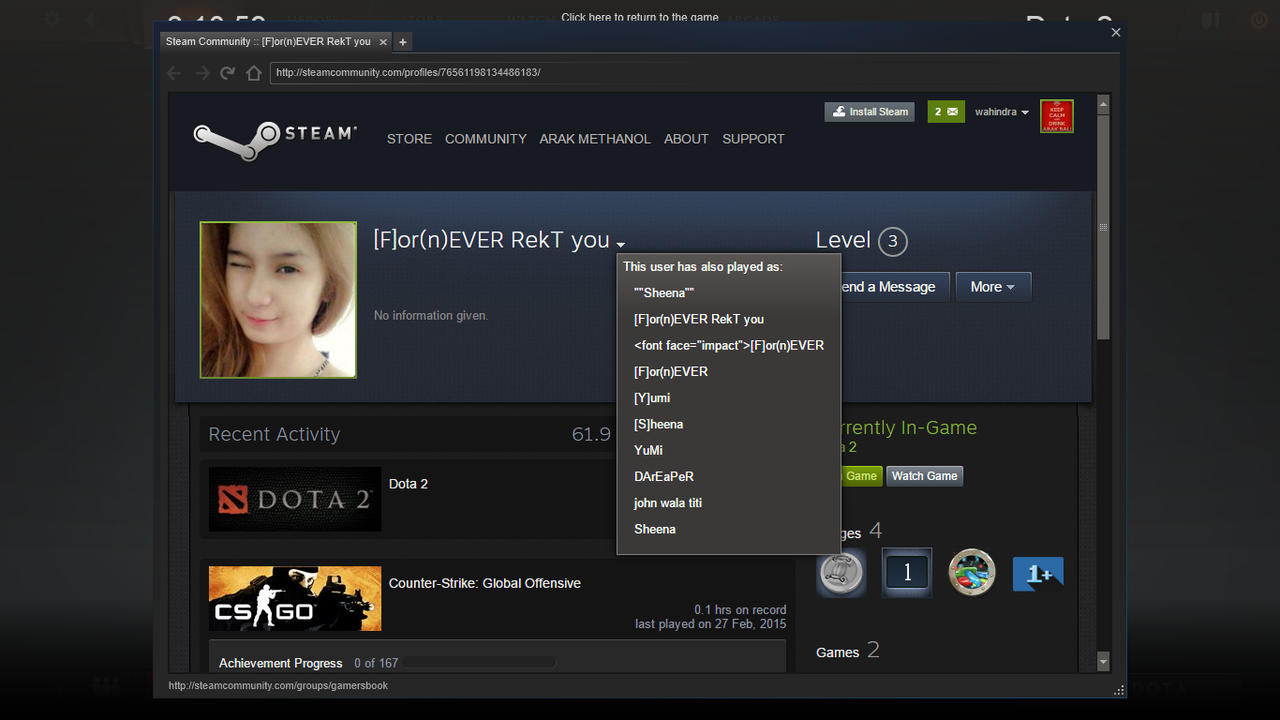Click the No information given text

click(431, 315)
